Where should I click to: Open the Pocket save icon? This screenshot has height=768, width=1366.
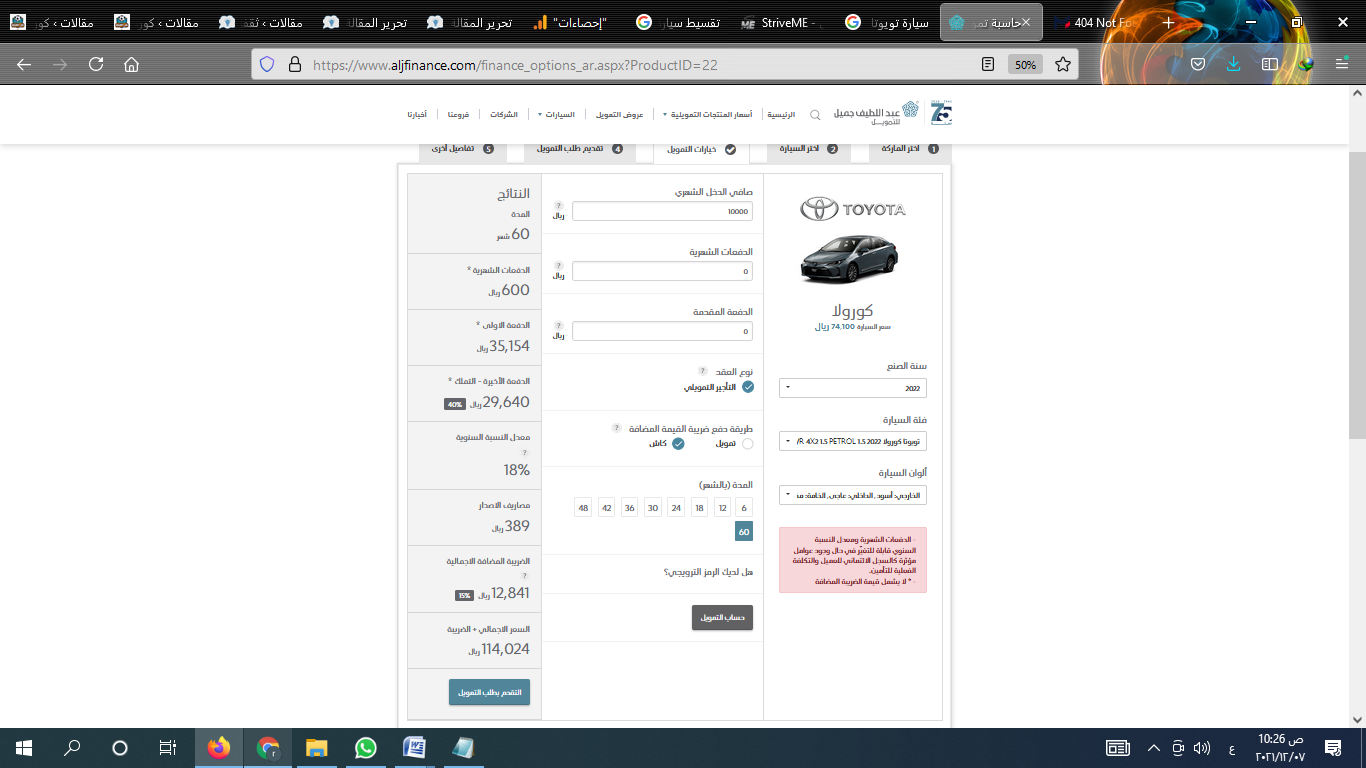click(1198, 64)
